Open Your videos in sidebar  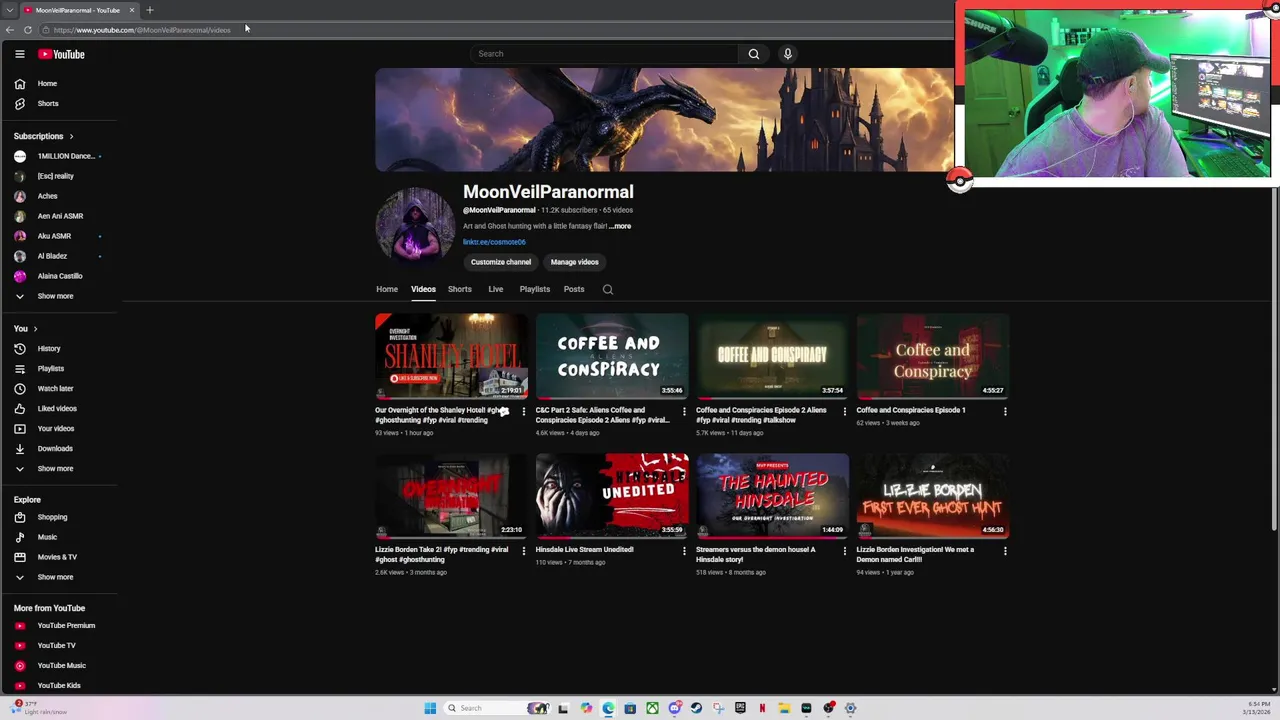click(x=56, y=429)
